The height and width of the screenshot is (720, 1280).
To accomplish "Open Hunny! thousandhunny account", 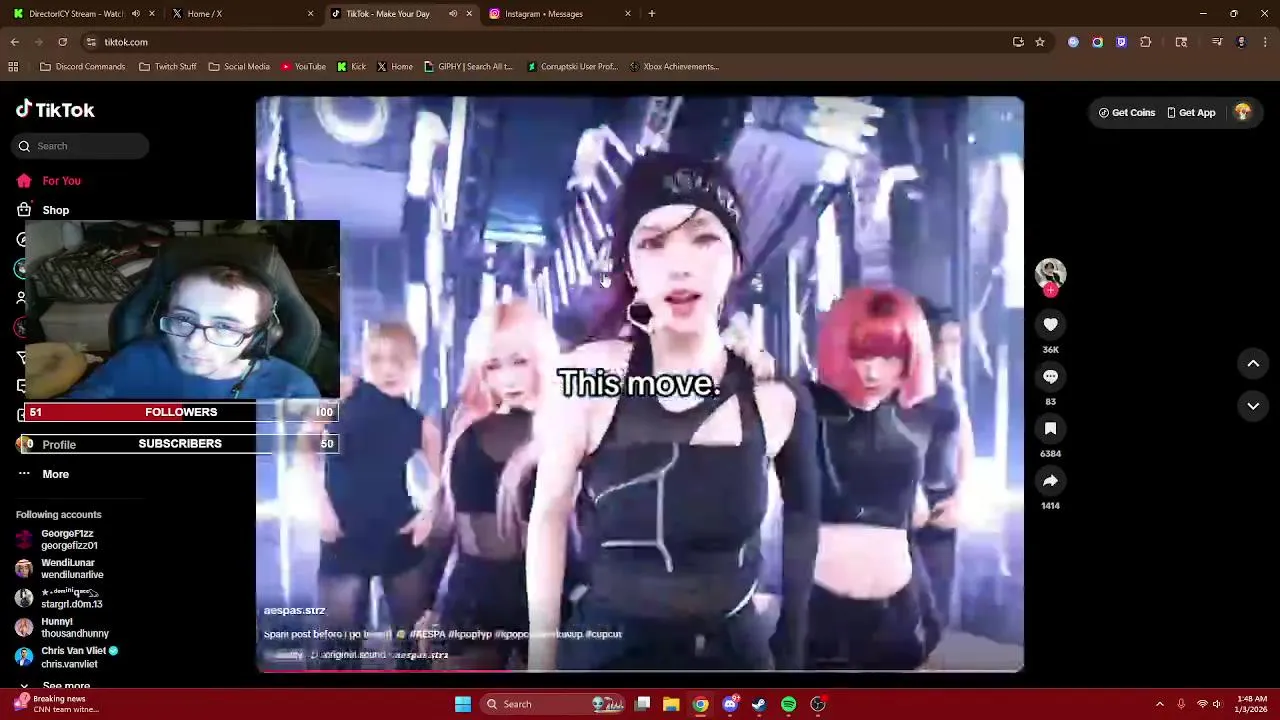I will coord(75,627).
